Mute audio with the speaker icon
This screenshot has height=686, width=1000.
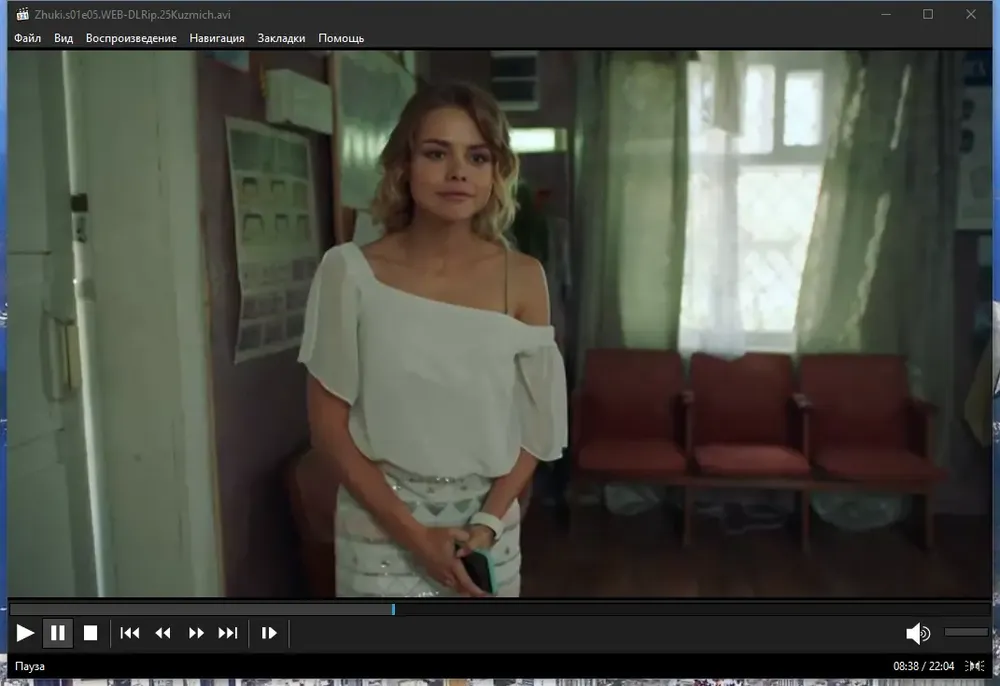[x=918, y=633]
